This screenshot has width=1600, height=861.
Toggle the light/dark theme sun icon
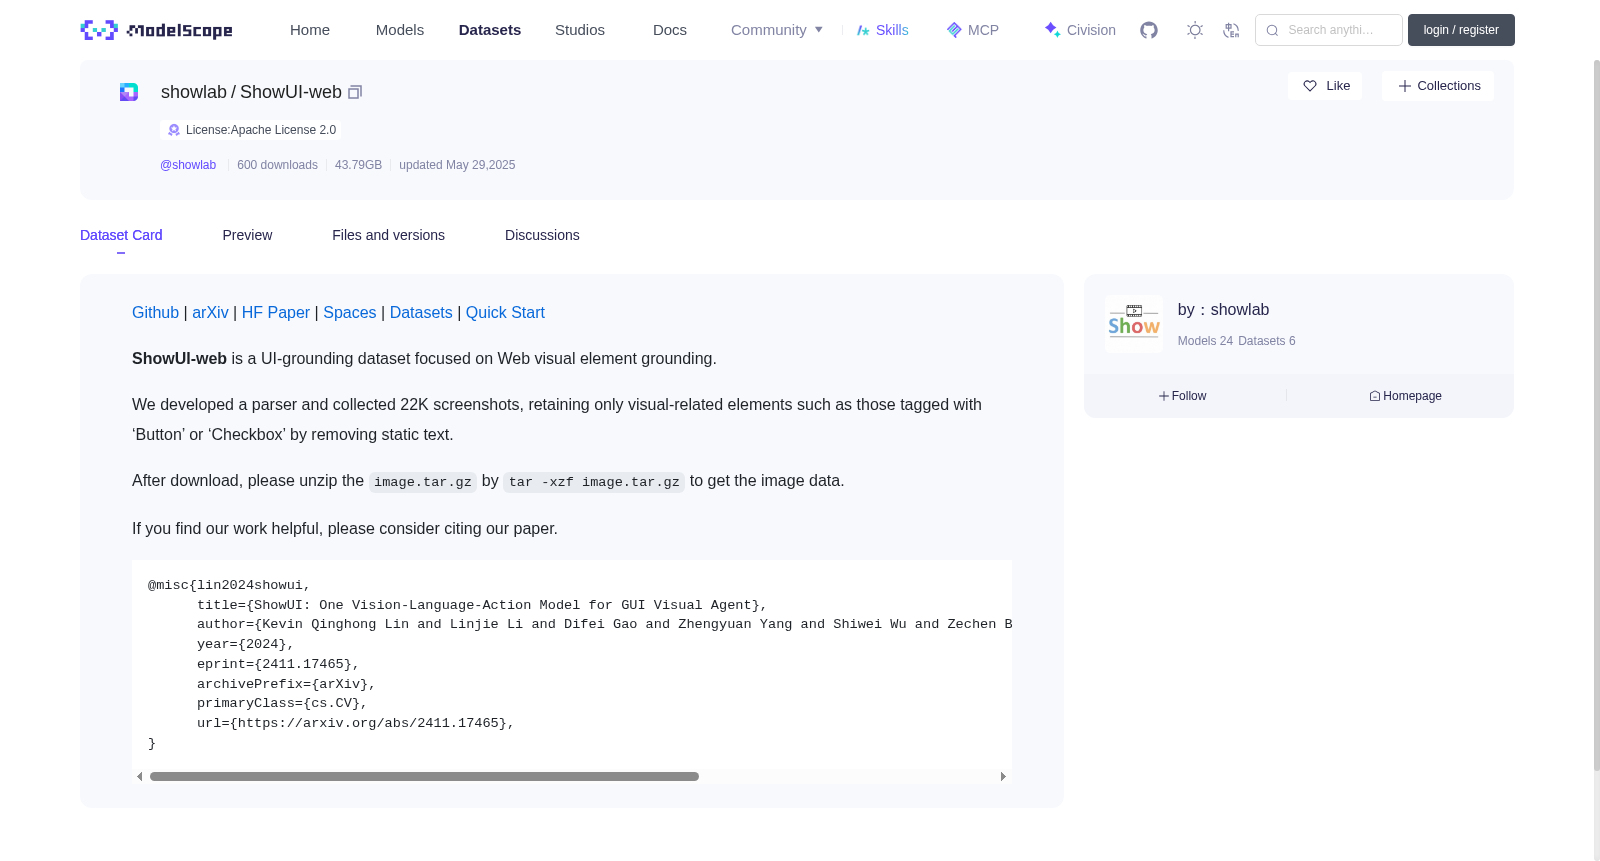pos(1195,30)
